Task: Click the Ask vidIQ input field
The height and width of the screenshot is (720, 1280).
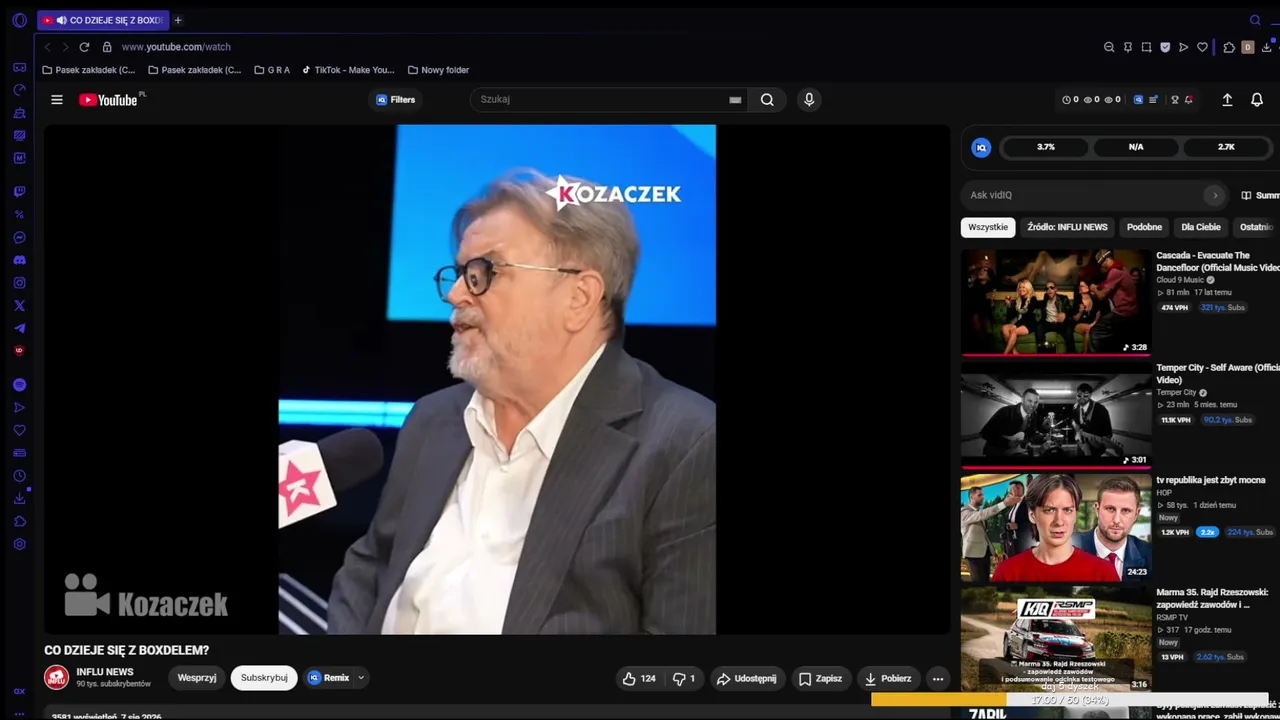Action: pos(1085,195)
